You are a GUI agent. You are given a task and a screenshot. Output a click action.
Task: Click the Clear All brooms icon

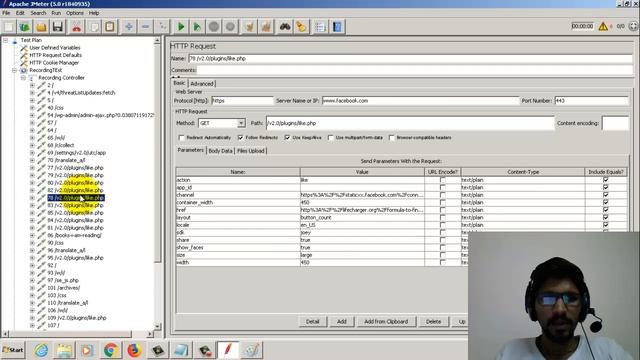click(266, 27)
